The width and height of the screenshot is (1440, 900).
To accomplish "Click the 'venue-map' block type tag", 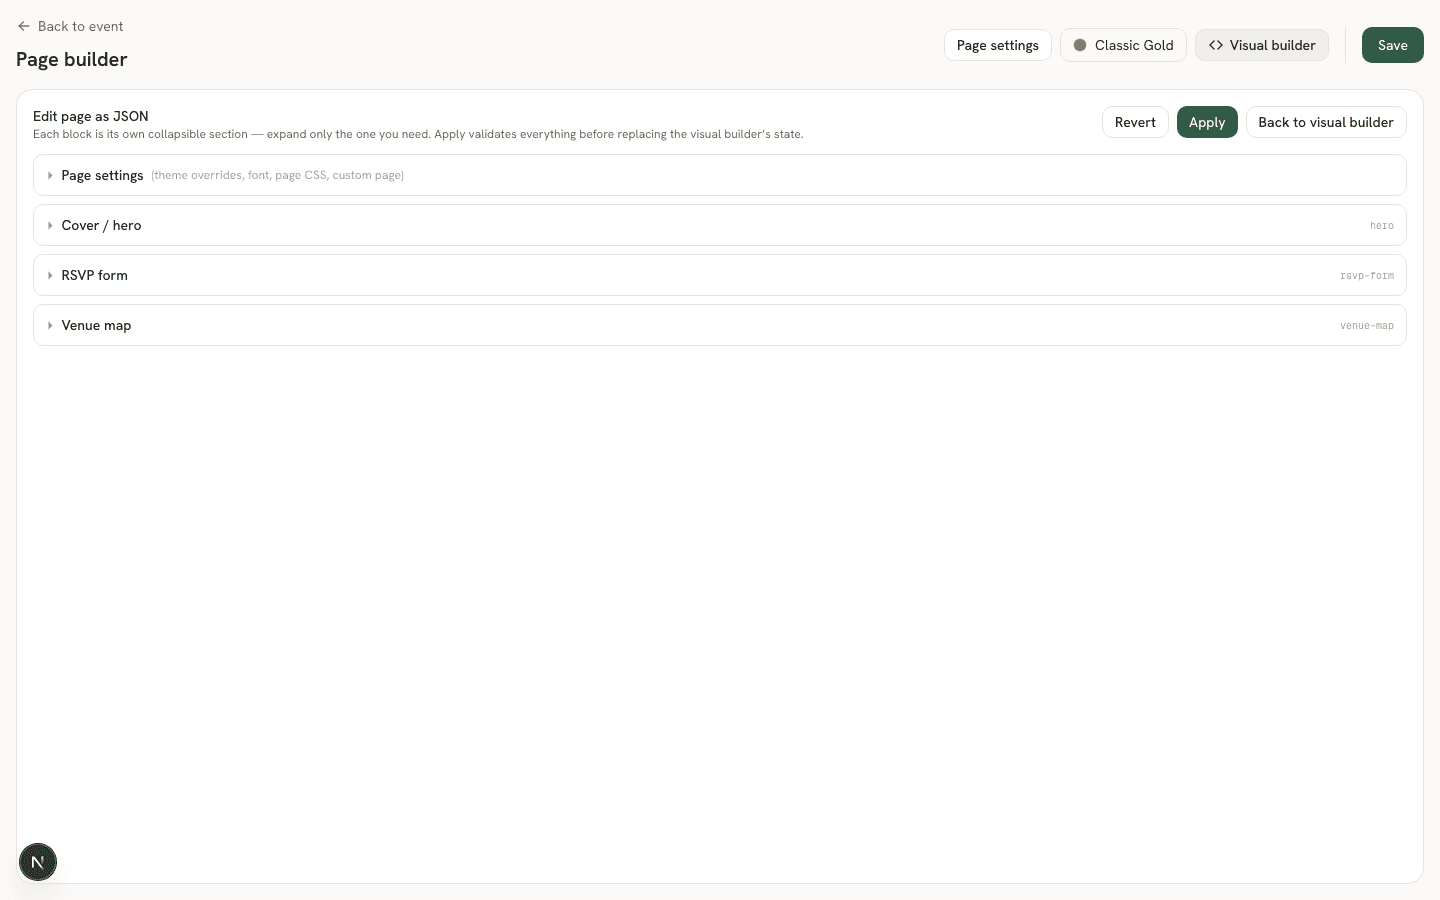I will click(1367, 326).
